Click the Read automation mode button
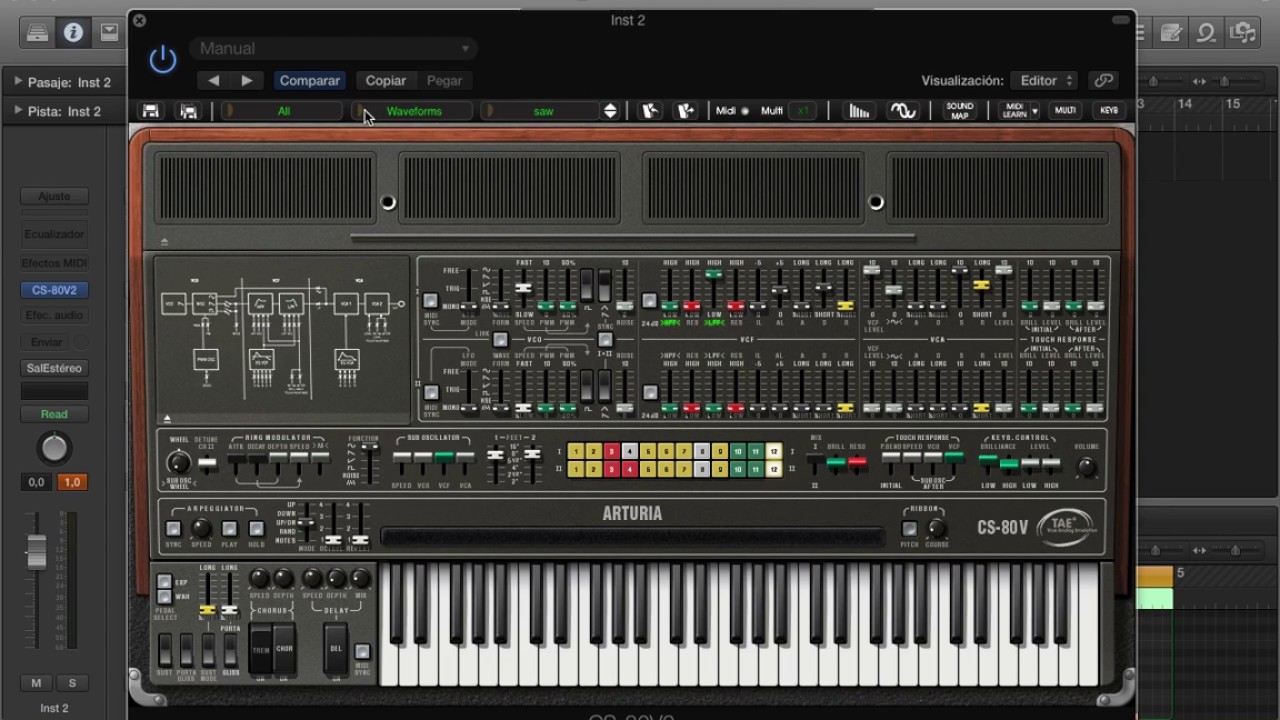 [54, 414]
